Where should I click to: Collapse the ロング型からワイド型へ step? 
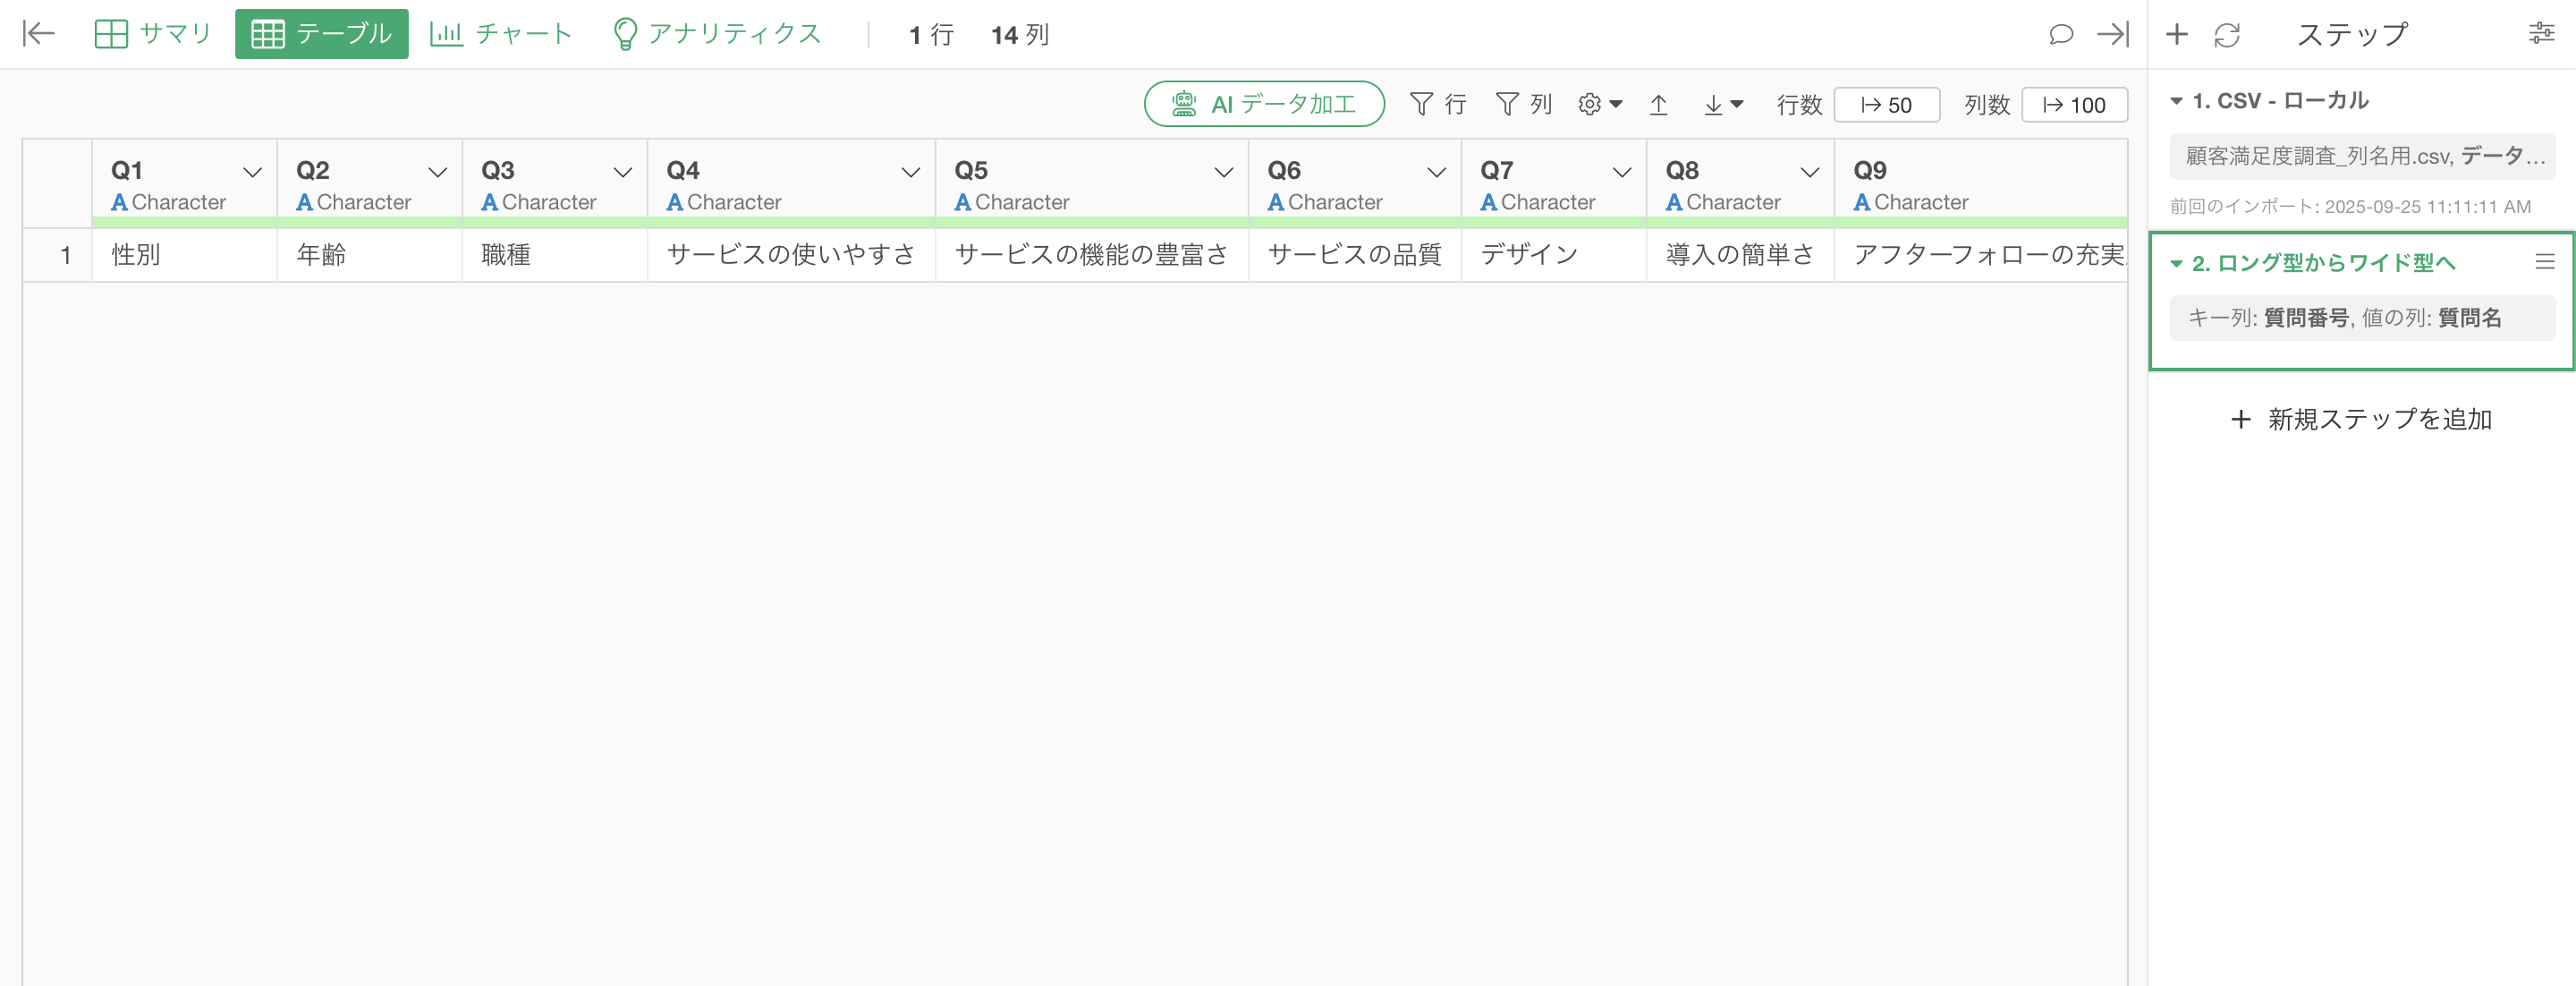coord(2176,264)
